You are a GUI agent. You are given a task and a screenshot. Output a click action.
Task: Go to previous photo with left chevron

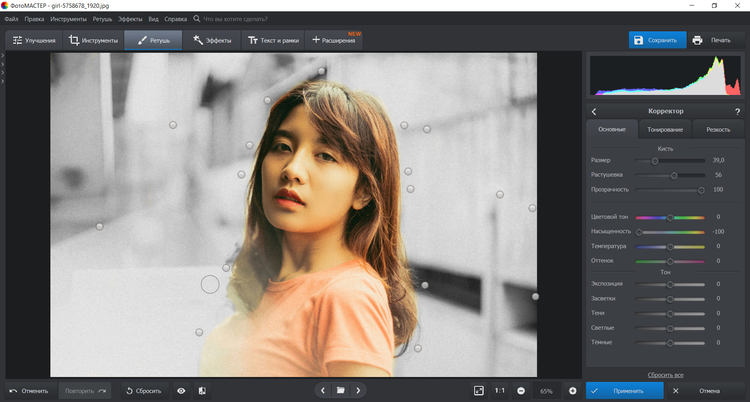[322, 390]
